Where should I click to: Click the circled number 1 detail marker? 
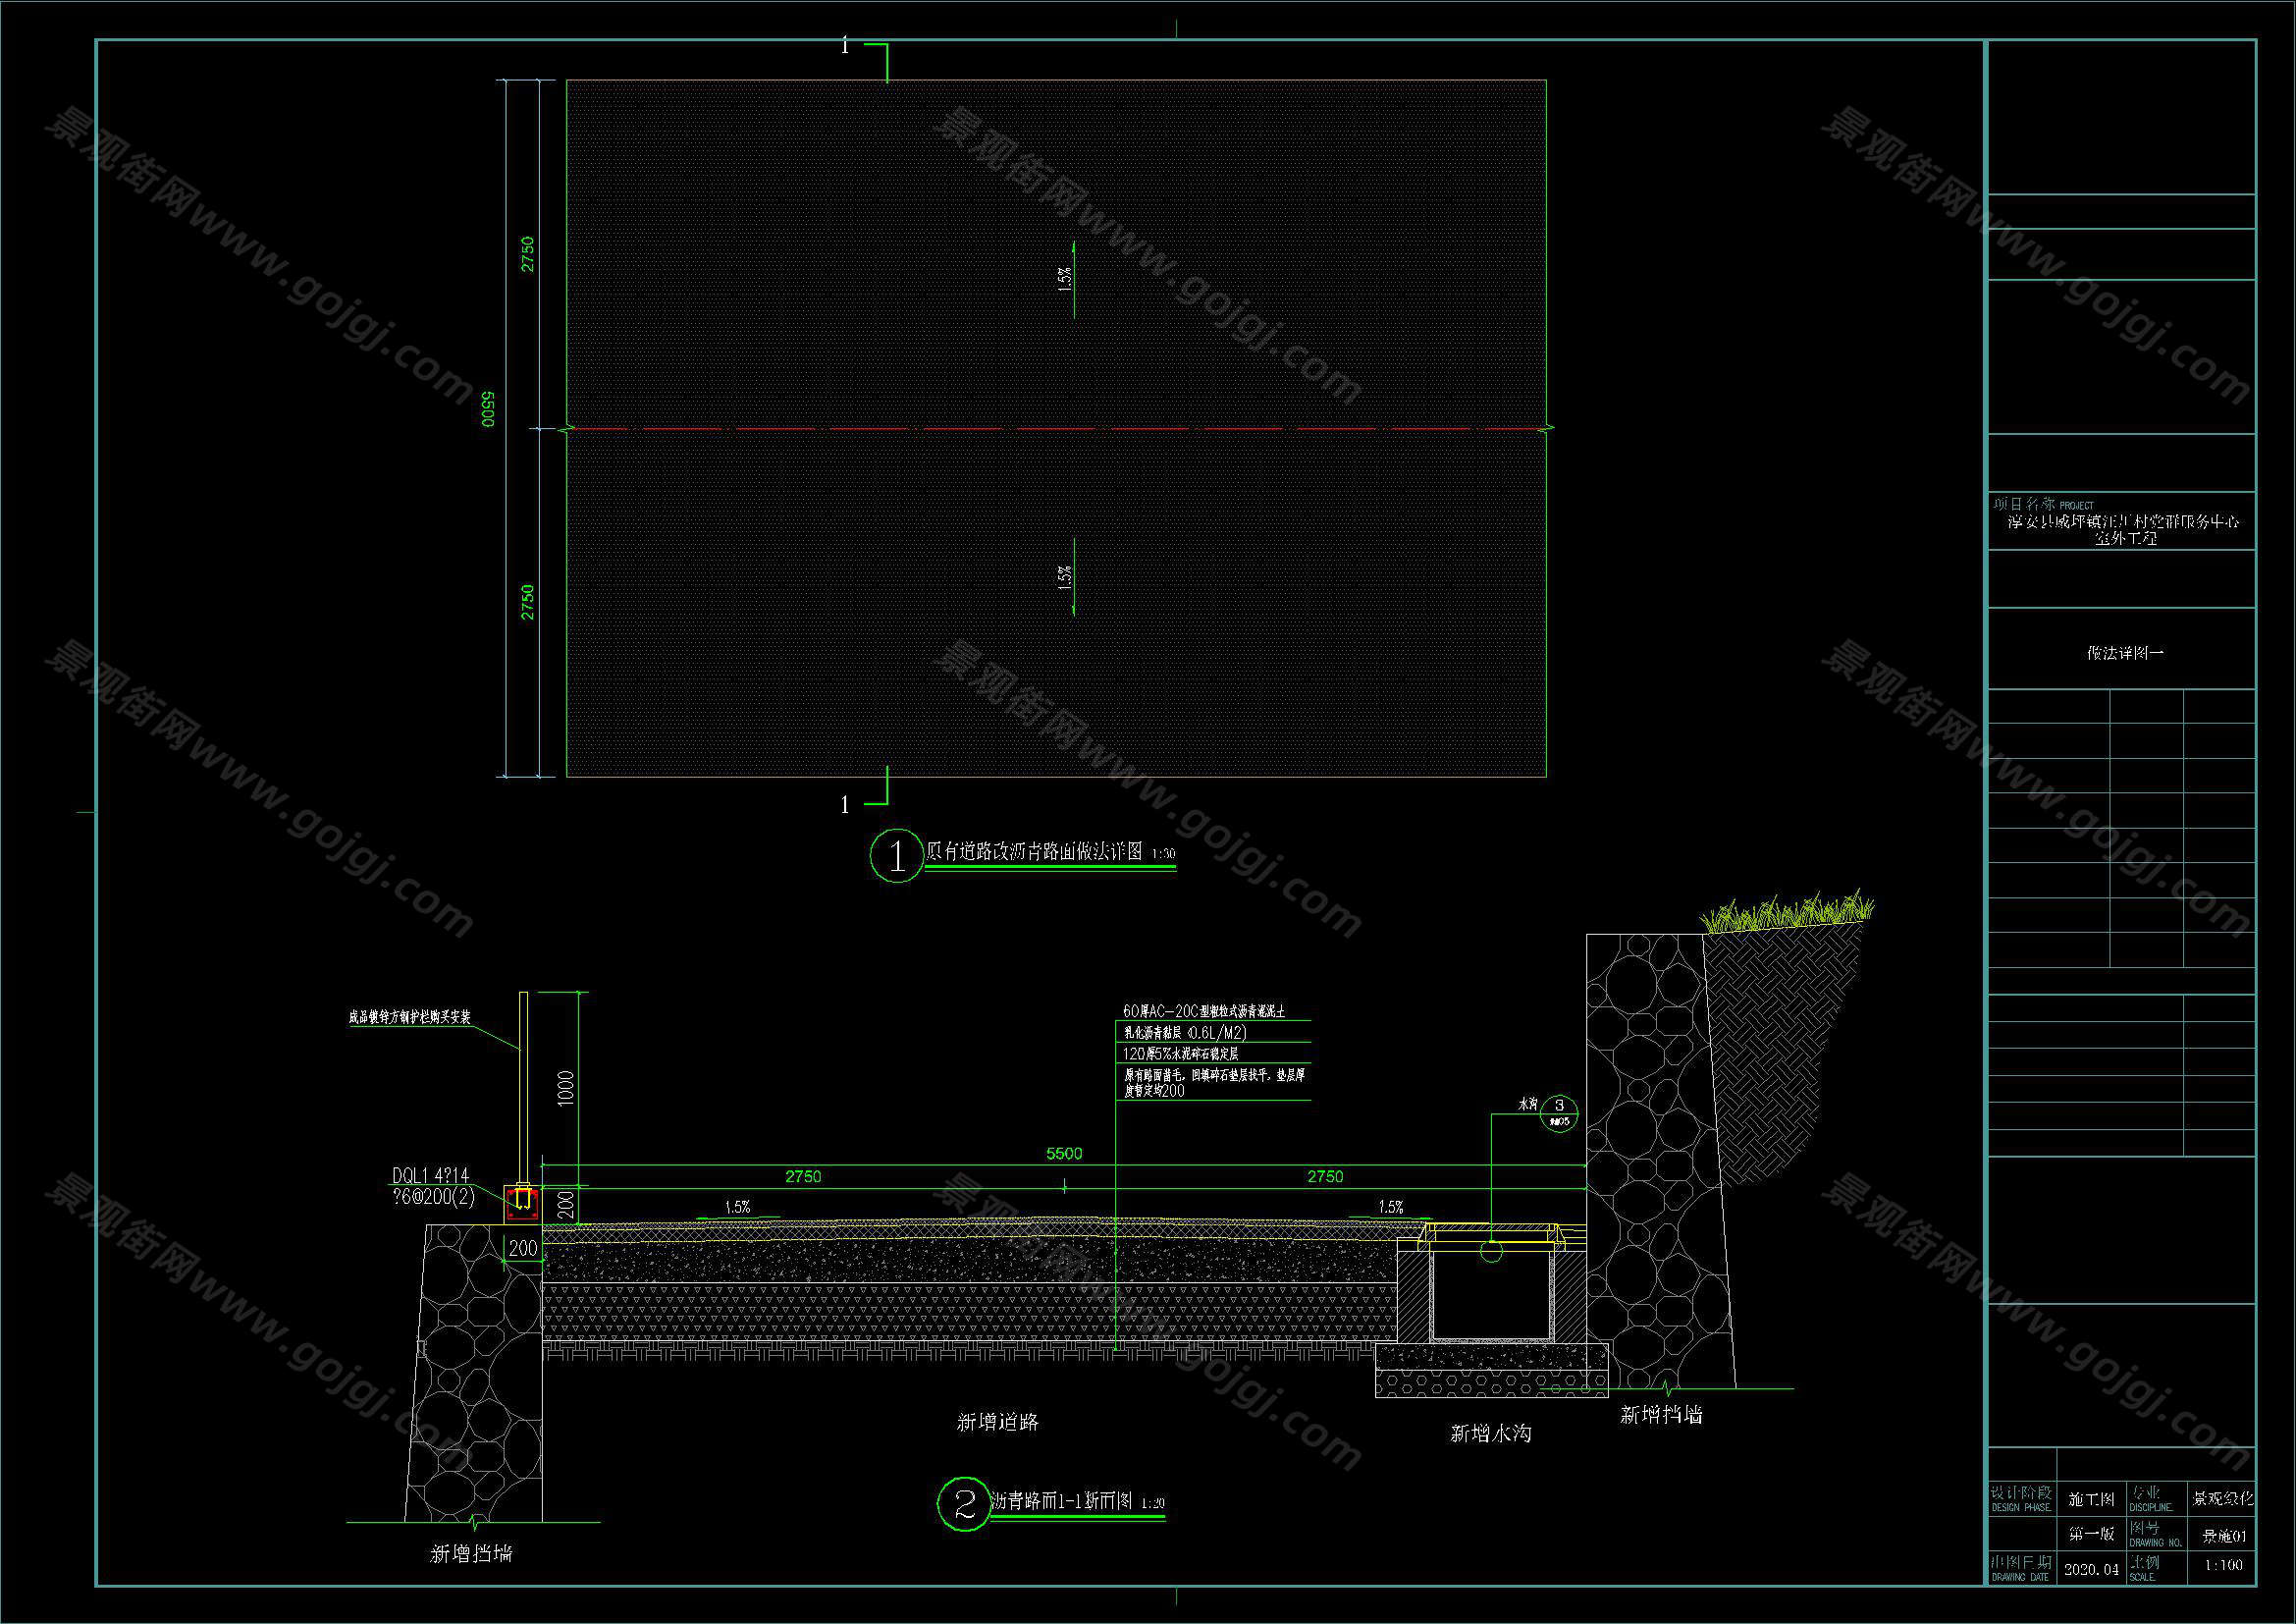[x=896, y=856]
